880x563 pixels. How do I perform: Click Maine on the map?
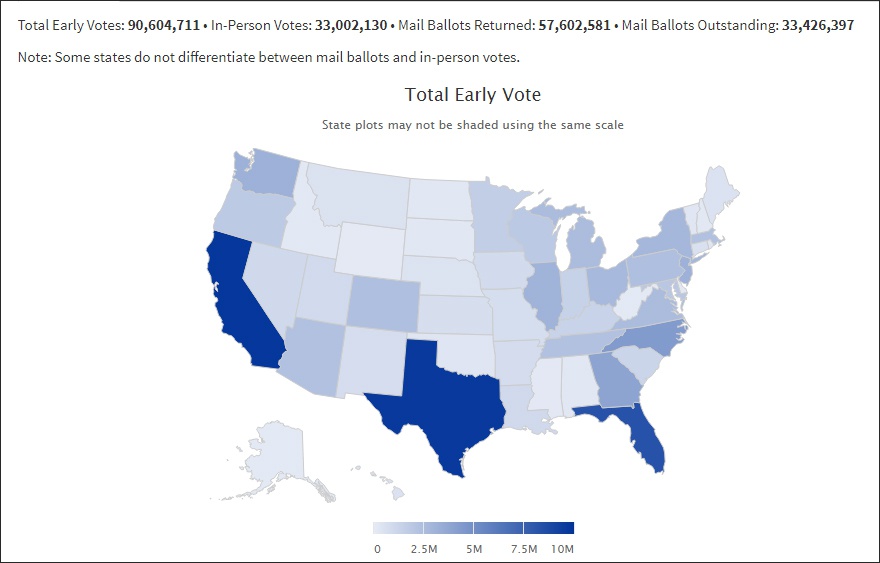(718, 194)
